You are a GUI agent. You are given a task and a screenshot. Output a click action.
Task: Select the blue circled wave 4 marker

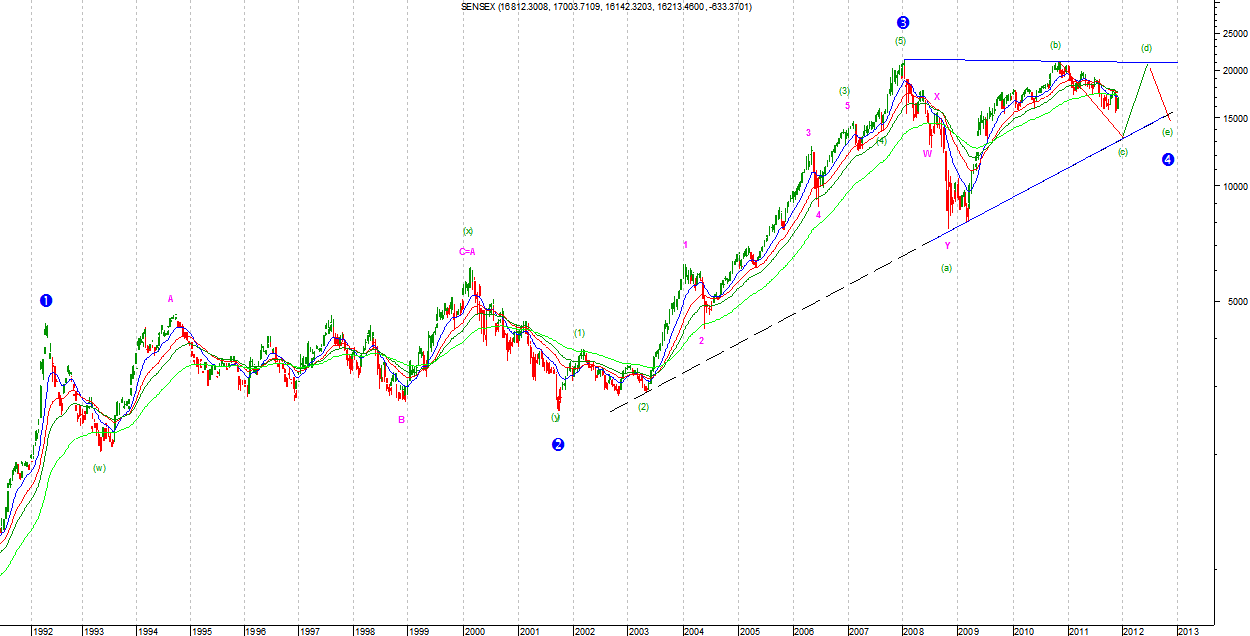point(1168,159)
